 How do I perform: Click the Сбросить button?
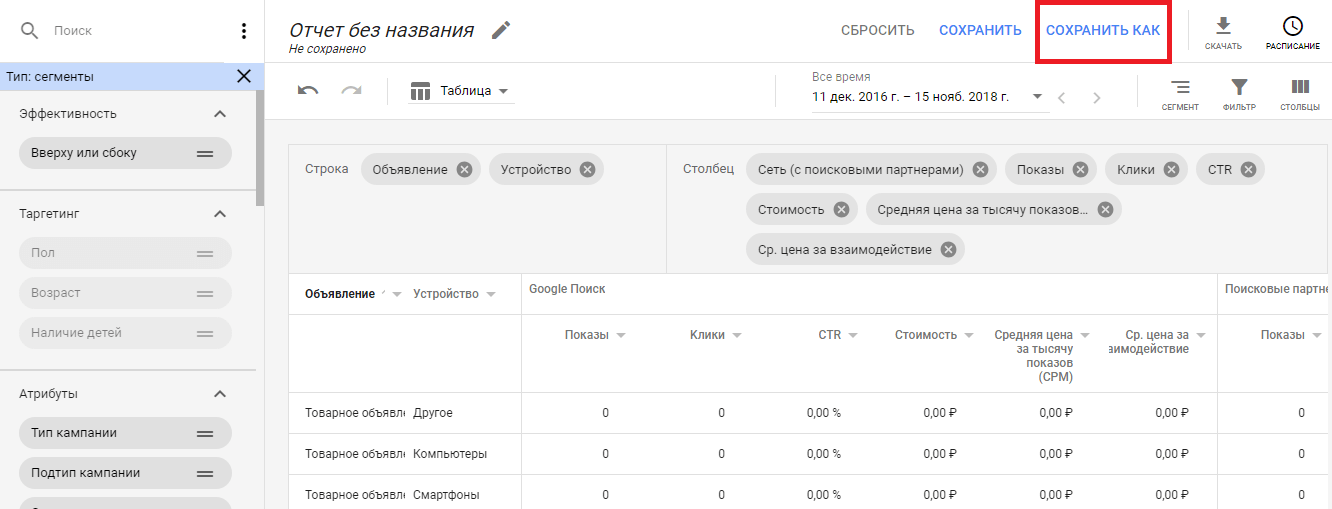[x=877, y=30]
